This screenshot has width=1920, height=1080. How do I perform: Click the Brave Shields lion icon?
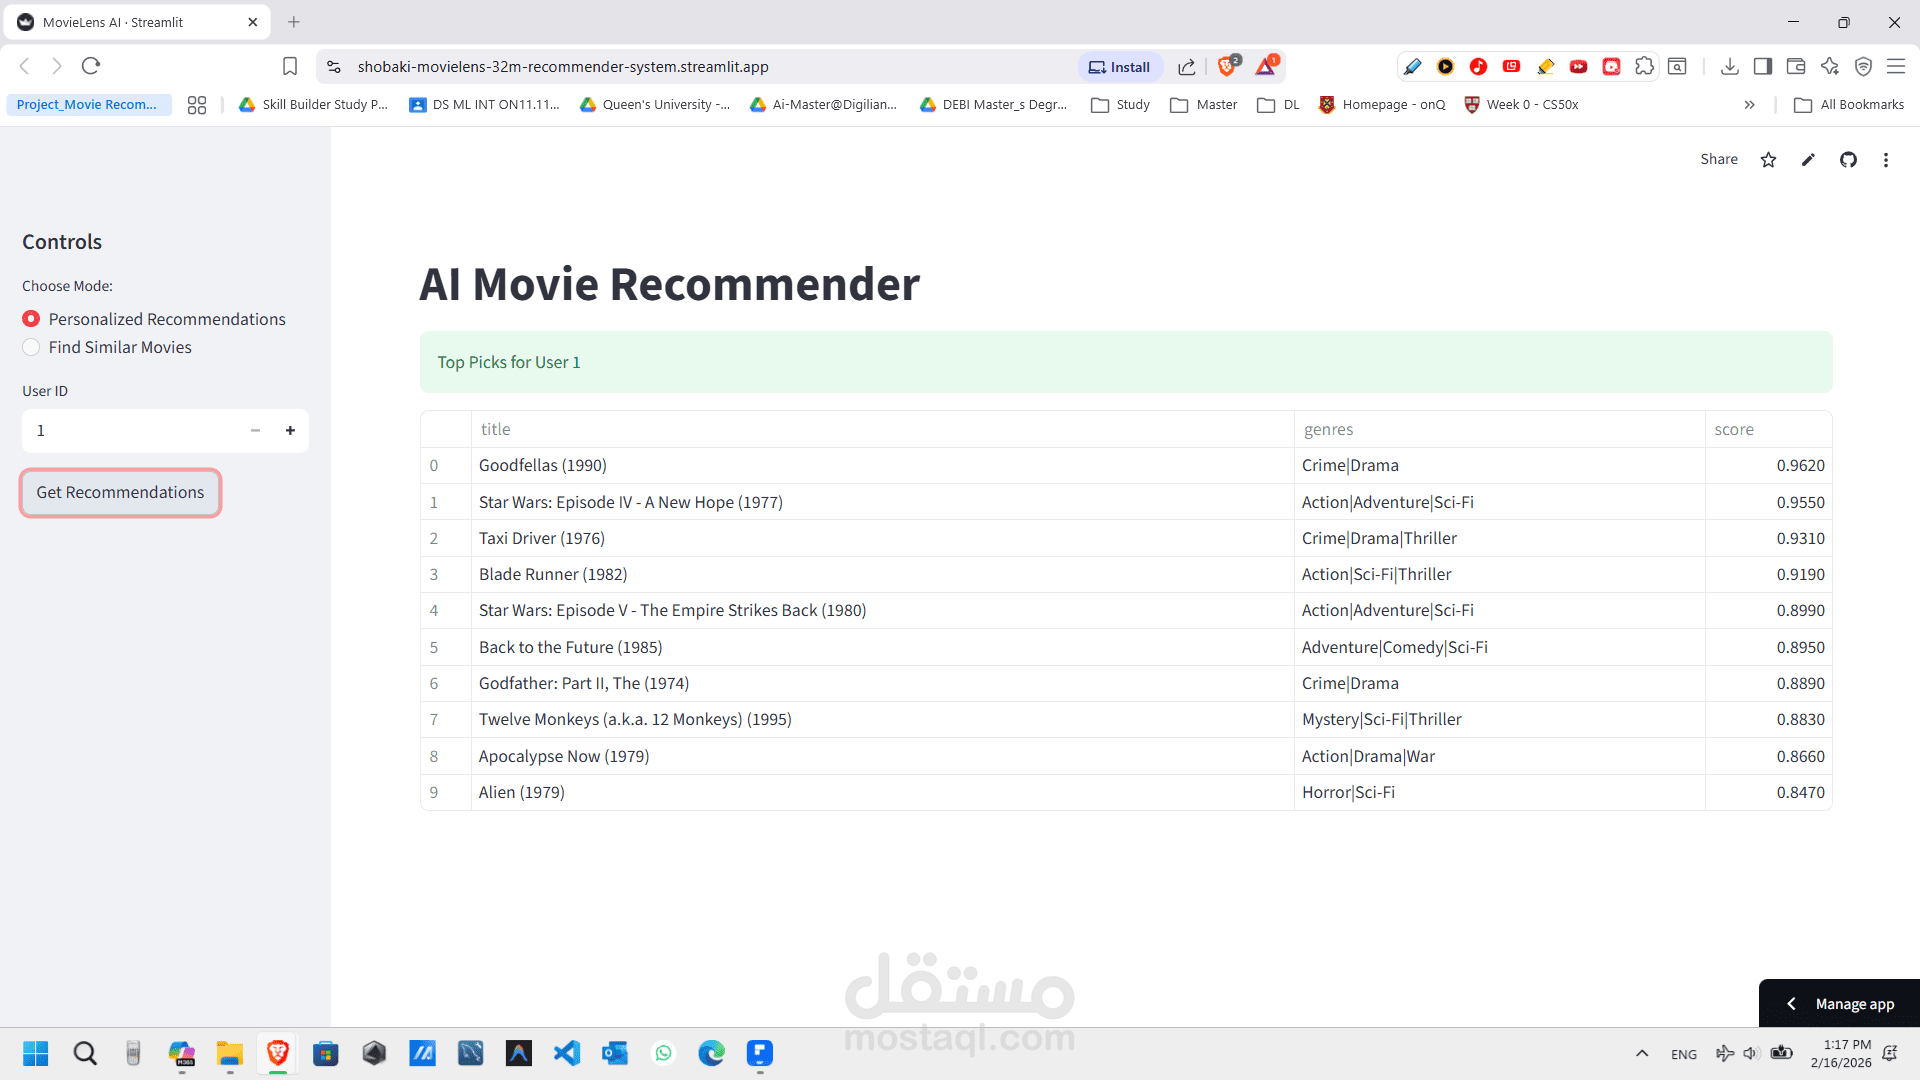[1227, 66]
